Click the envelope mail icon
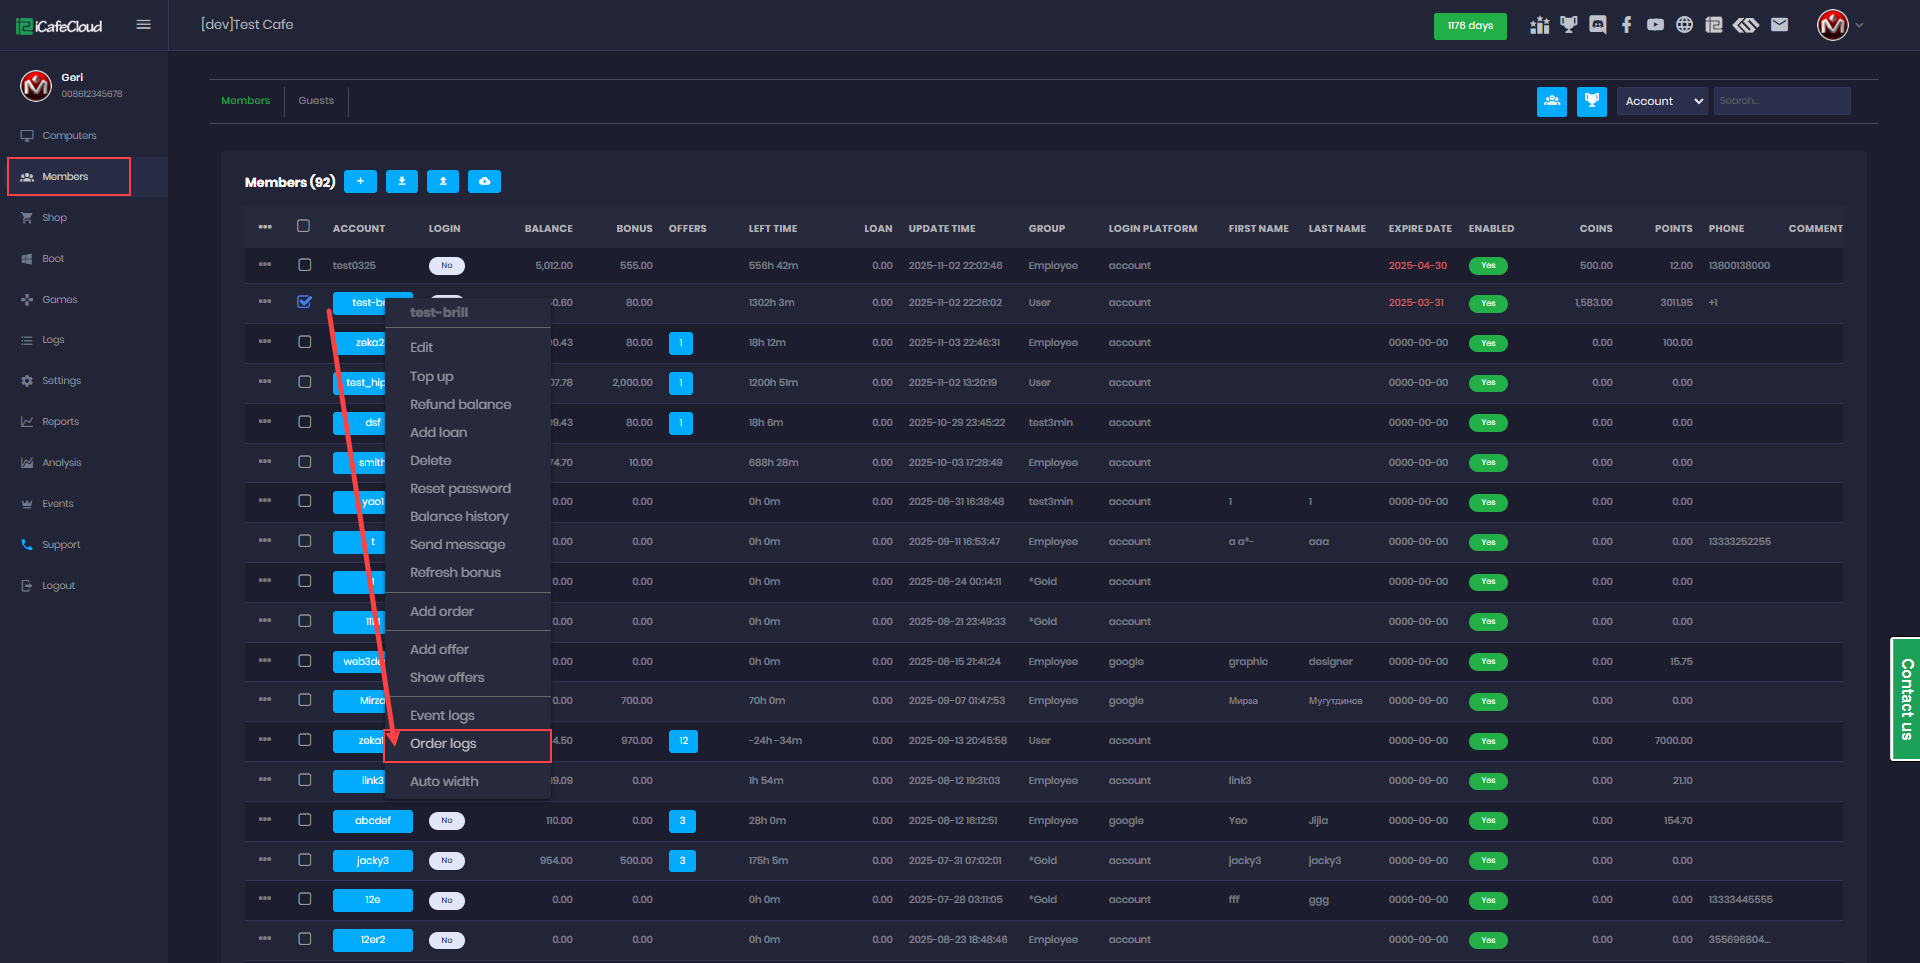This screenshot has height=963, width=1920. coord(1779,25)
